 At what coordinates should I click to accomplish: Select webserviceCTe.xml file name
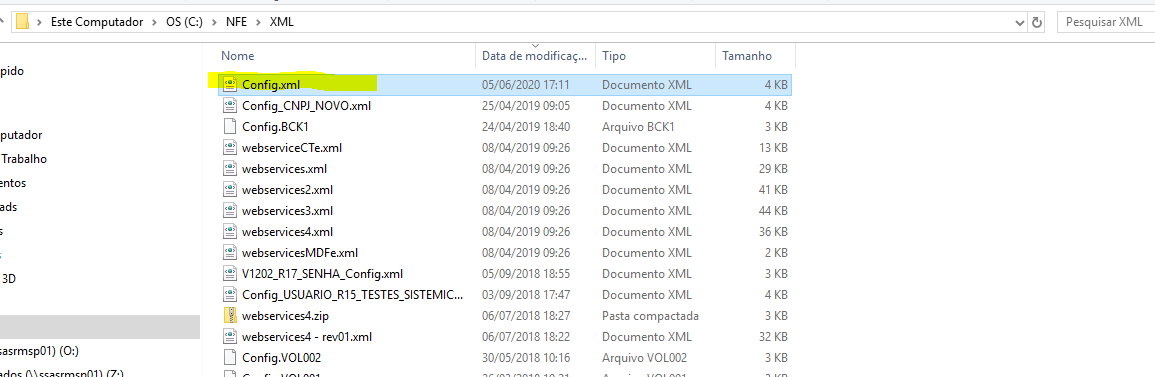click(292, 147)
